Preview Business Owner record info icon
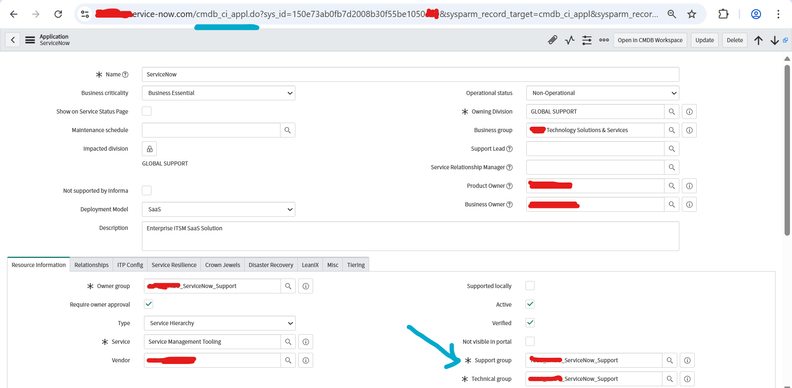This screenshot has width=792, height=388. 689,204
